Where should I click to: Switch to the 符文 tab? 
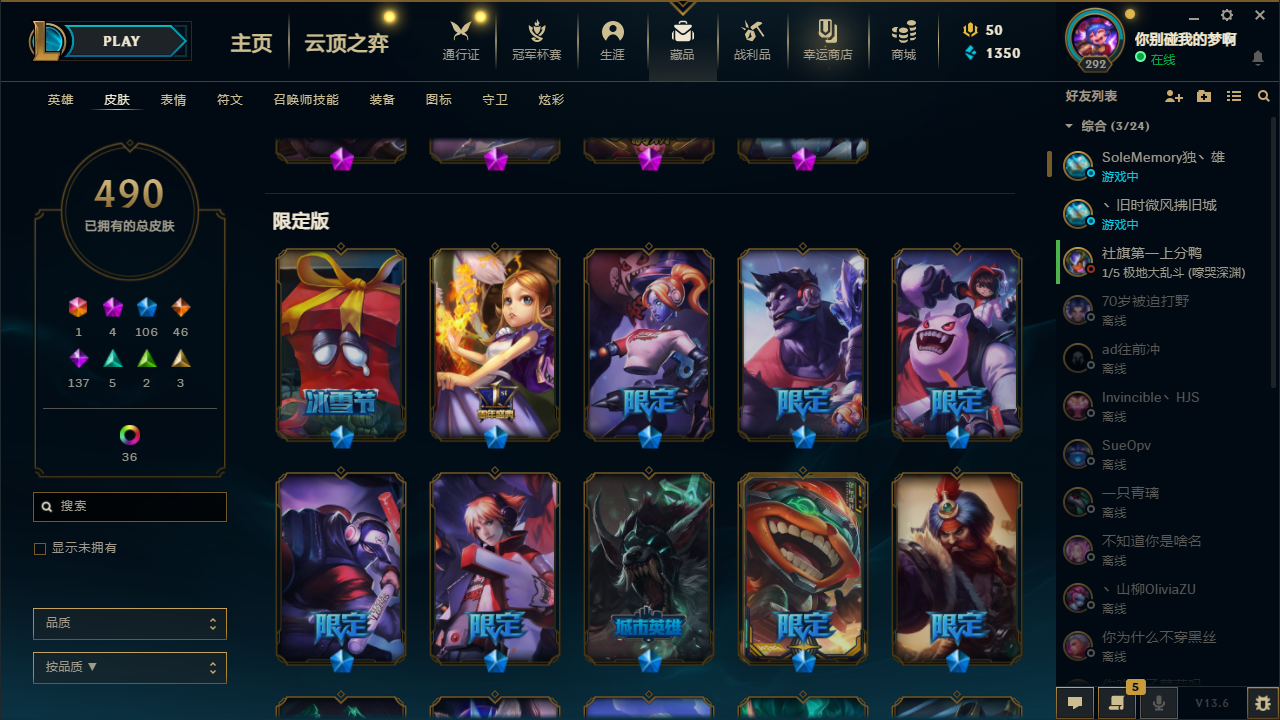coord(230,100)
